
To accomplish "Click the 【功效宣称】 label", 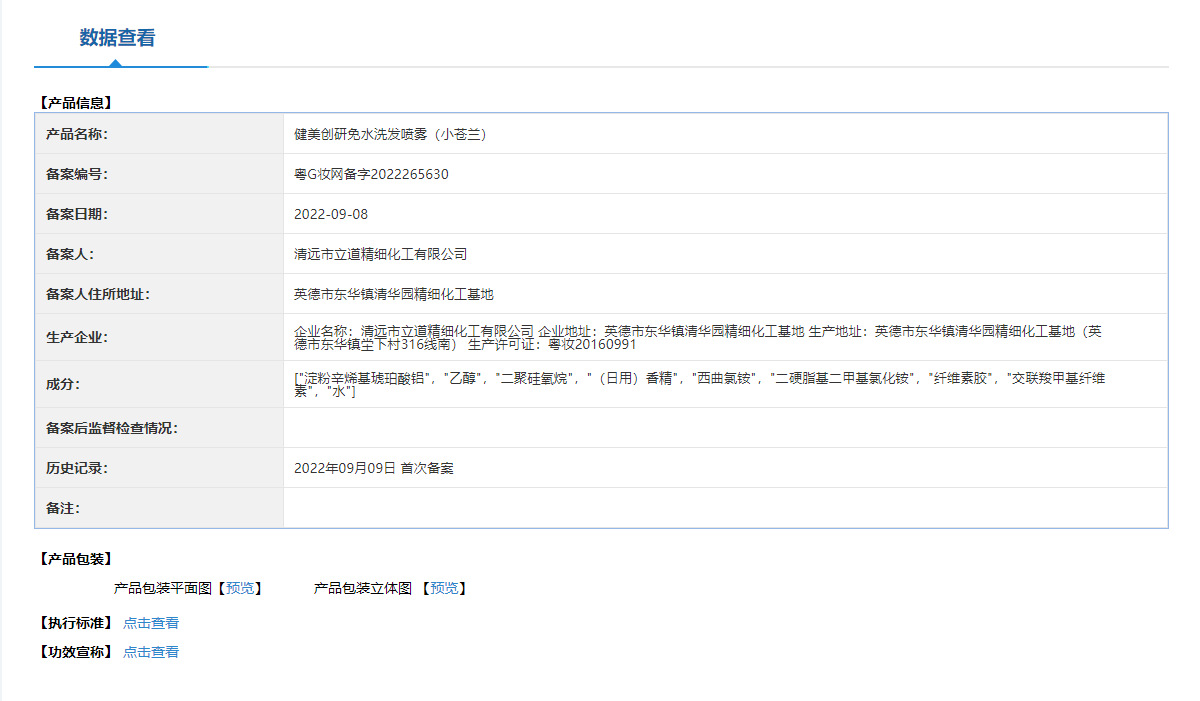I will click(75, 652).
